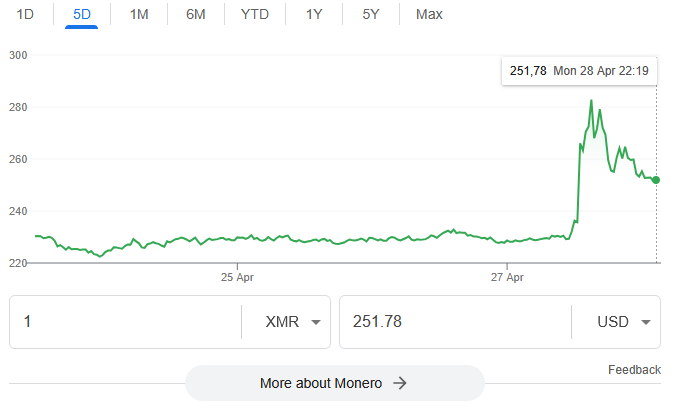Click the XMR amount input field
679x409 pixels.
point(126,322)
